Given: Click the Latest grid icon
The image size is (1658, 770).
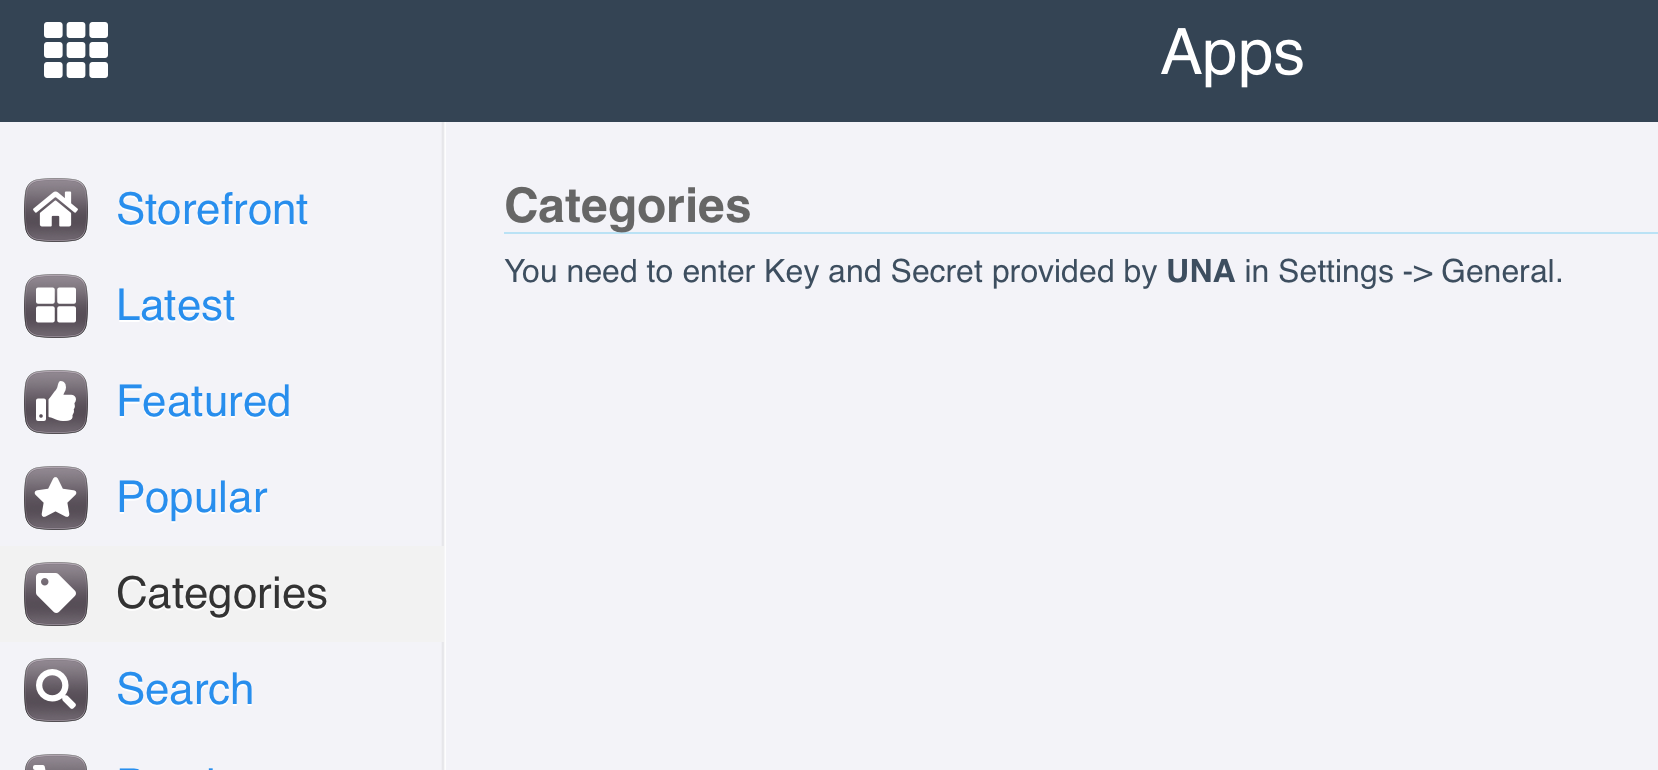Looking at the screenshot, I should point(56,306).
